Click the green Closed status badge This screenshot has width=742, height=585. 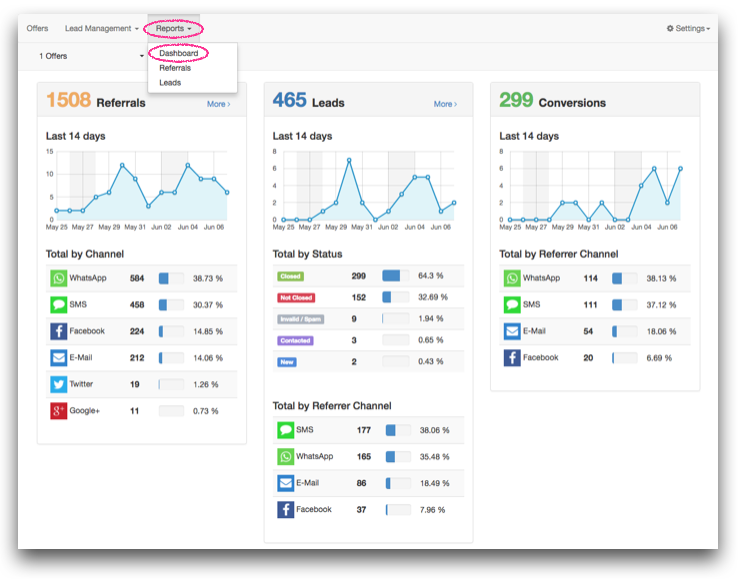tap(290, 275)
